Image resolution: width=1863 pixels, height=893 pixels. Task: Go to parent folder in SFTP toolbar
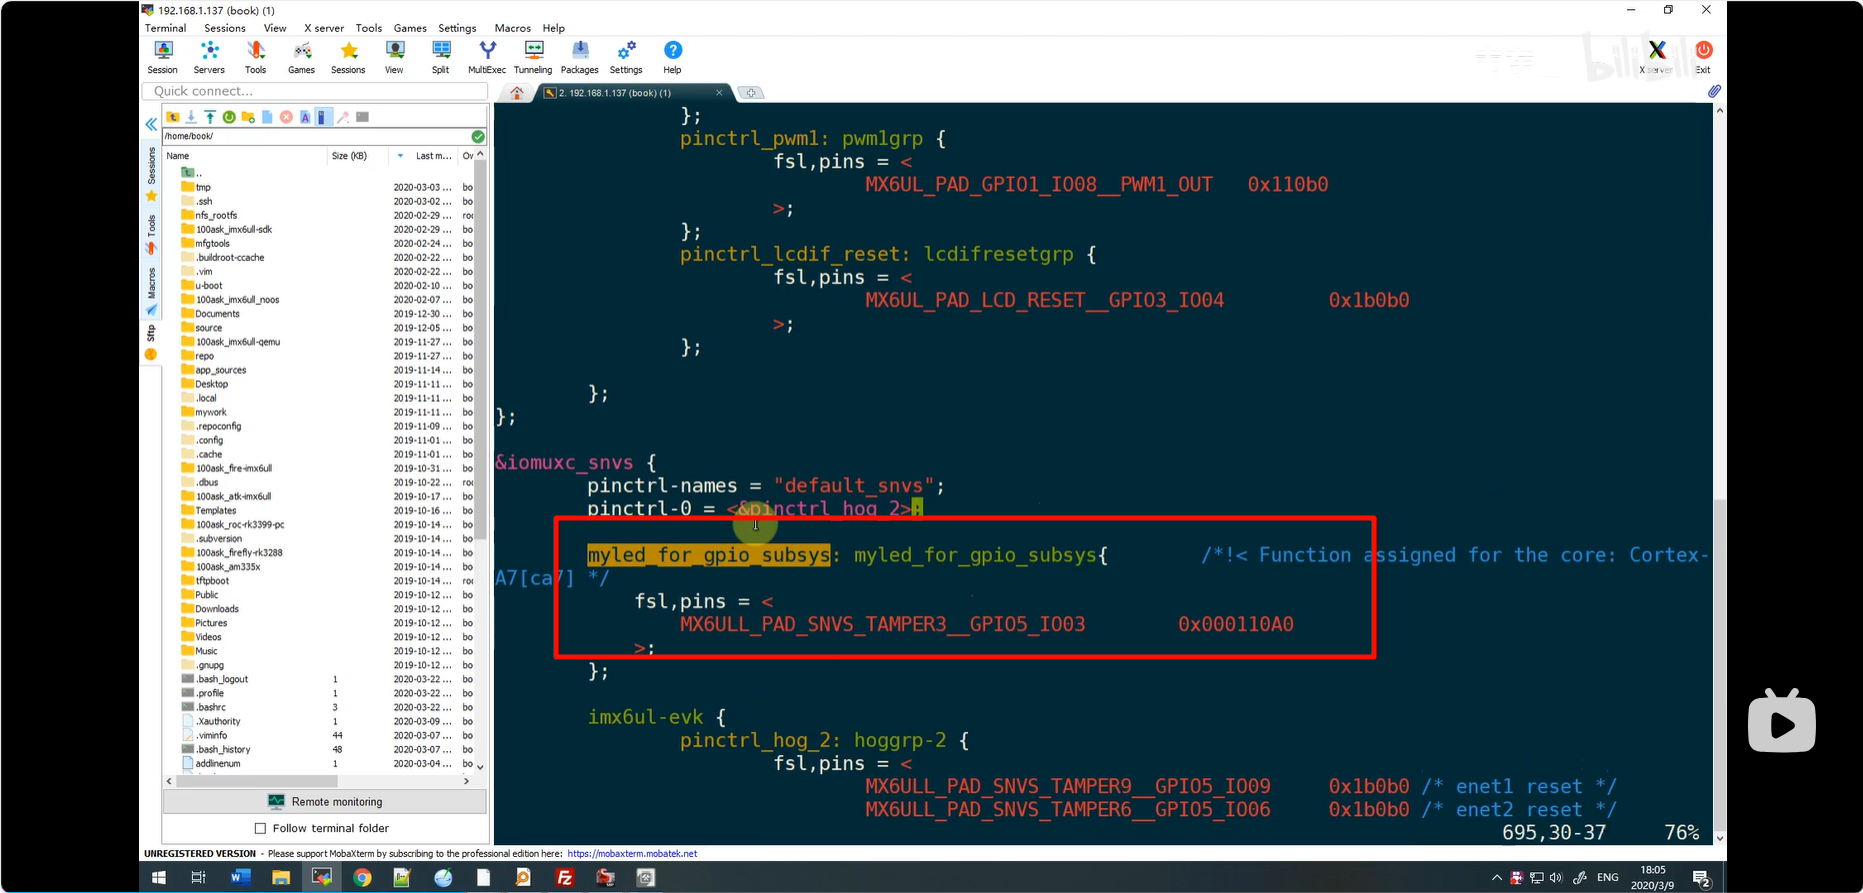pyautogui.click(x=172, y=117)
